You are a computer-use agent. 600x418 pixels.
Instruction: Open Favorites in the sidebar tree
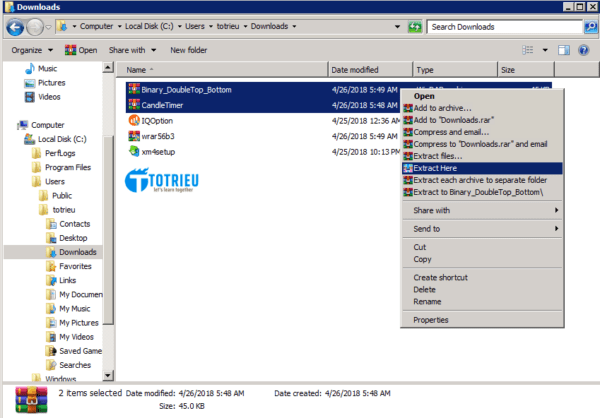69,266
